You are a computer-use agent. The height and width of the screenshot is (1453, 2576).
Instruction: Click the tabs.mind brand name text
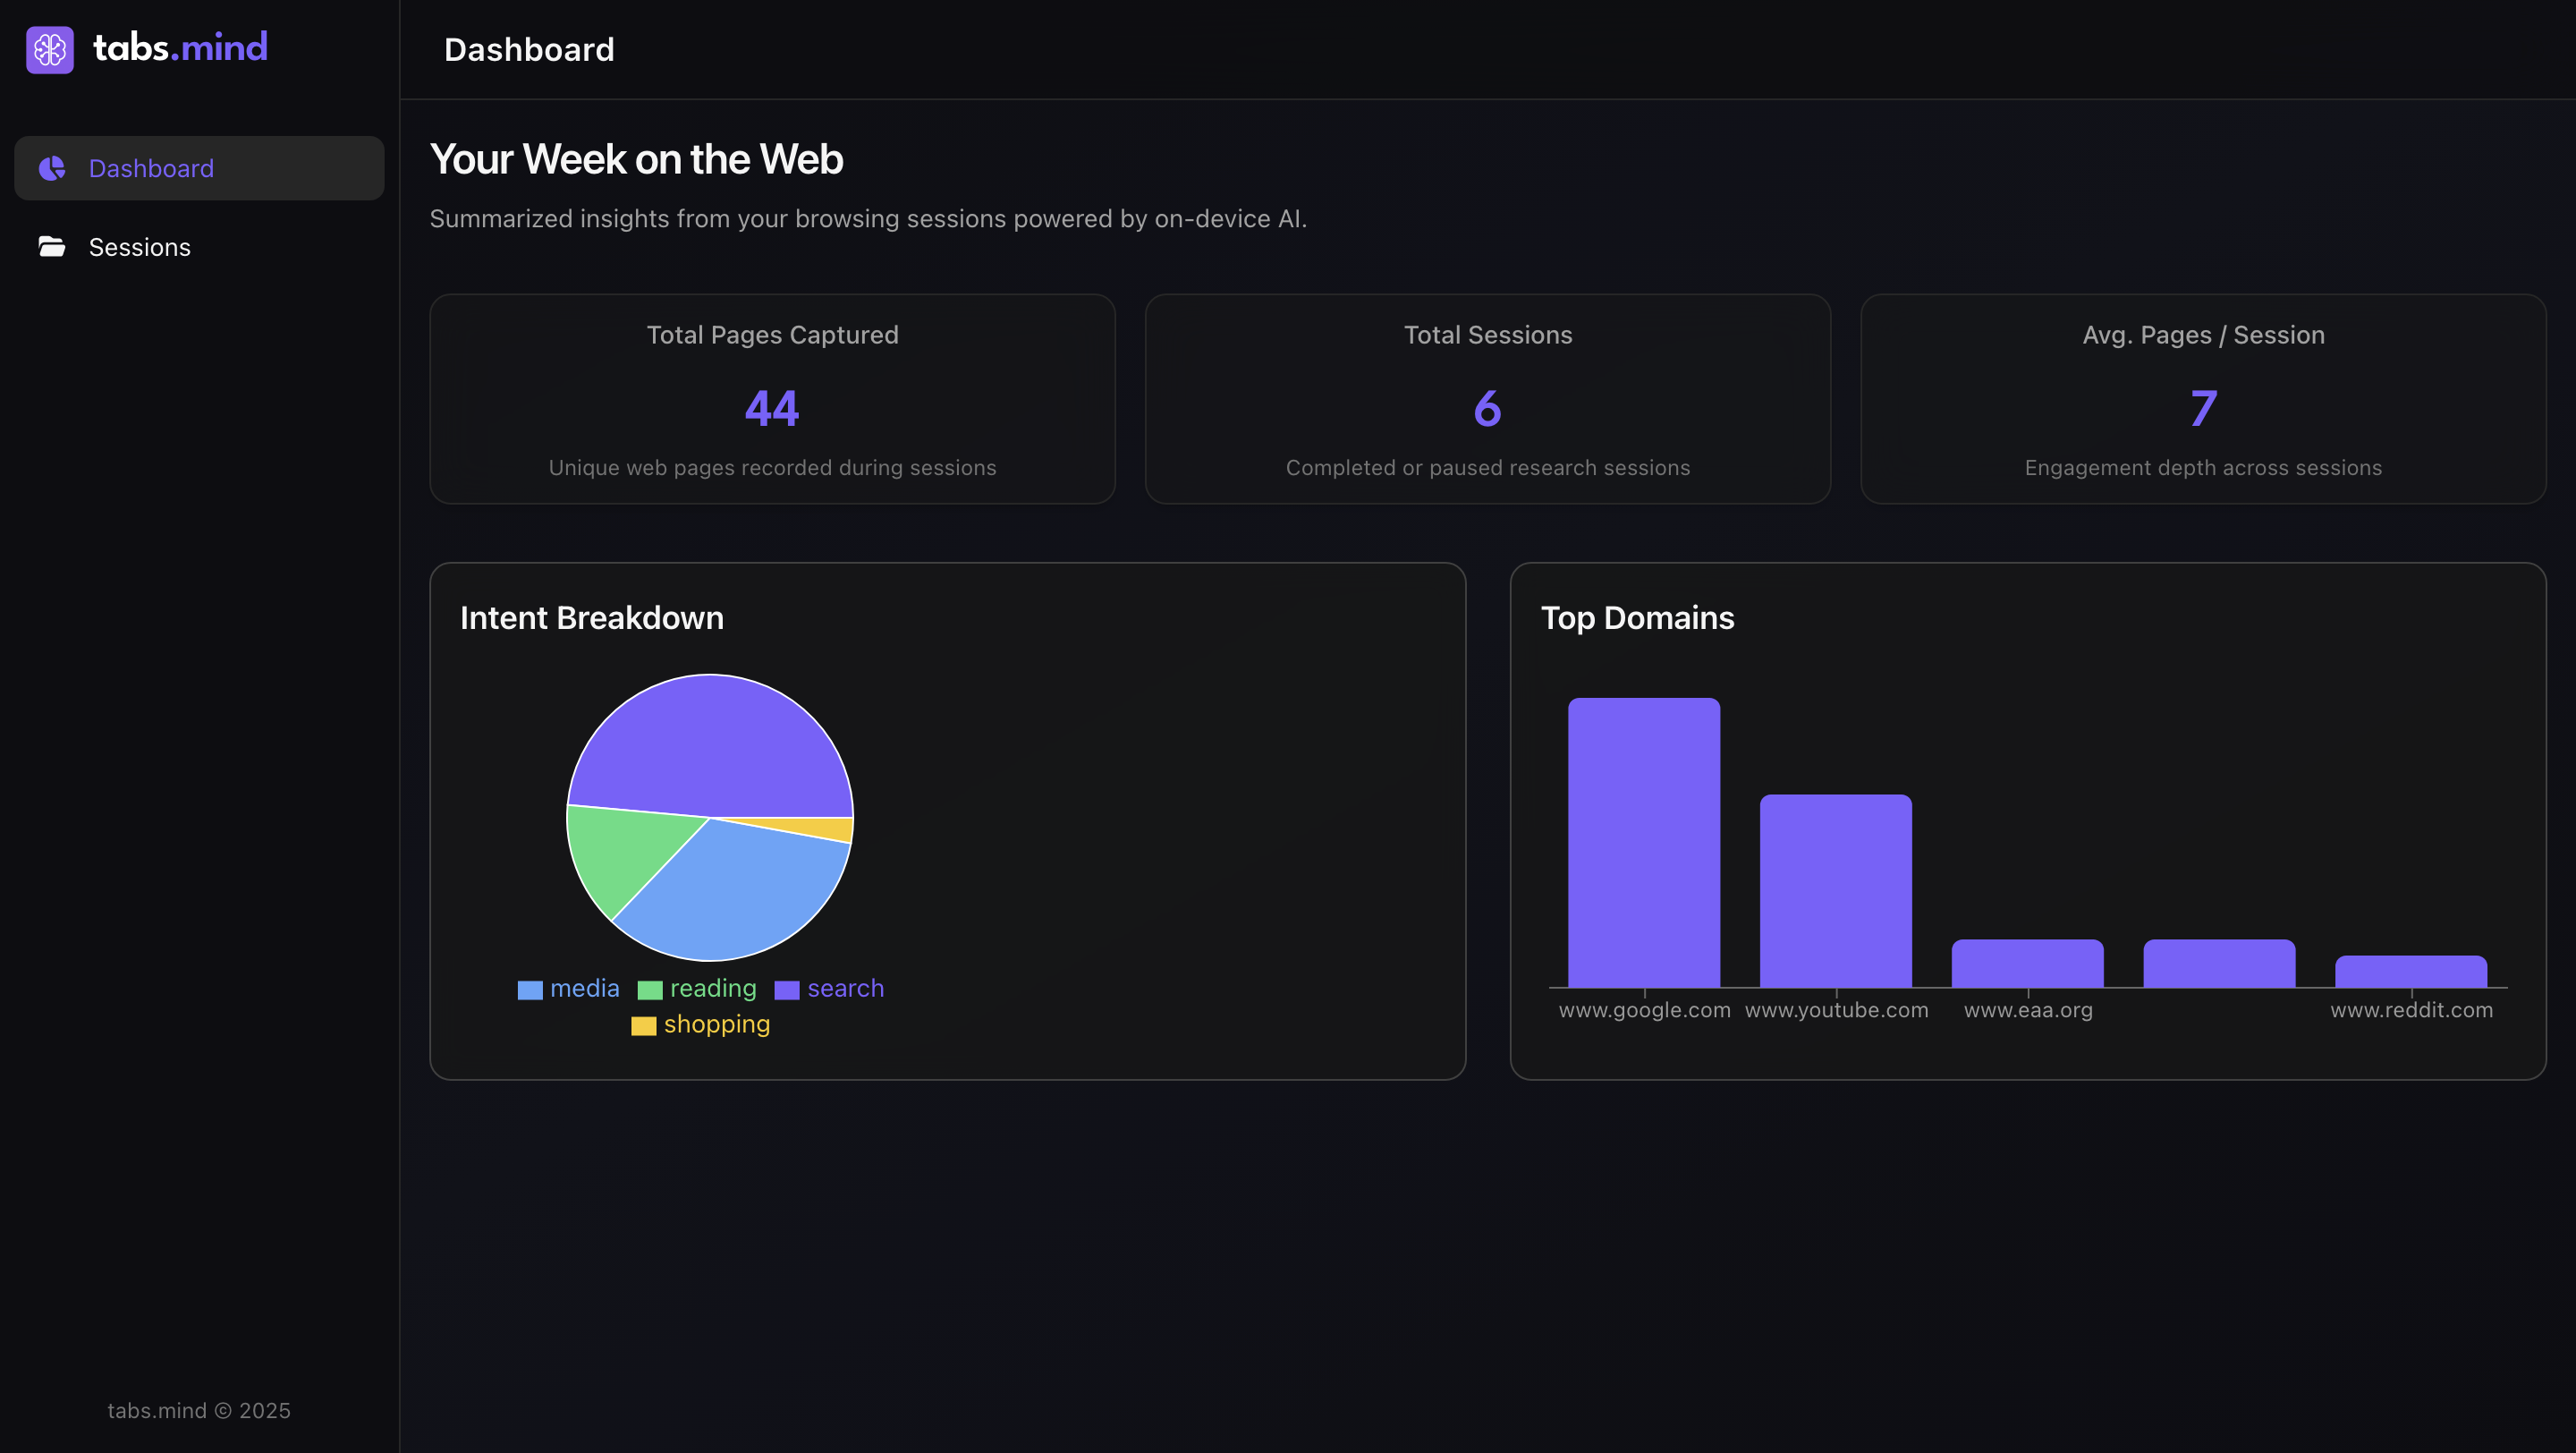(180, 47)
